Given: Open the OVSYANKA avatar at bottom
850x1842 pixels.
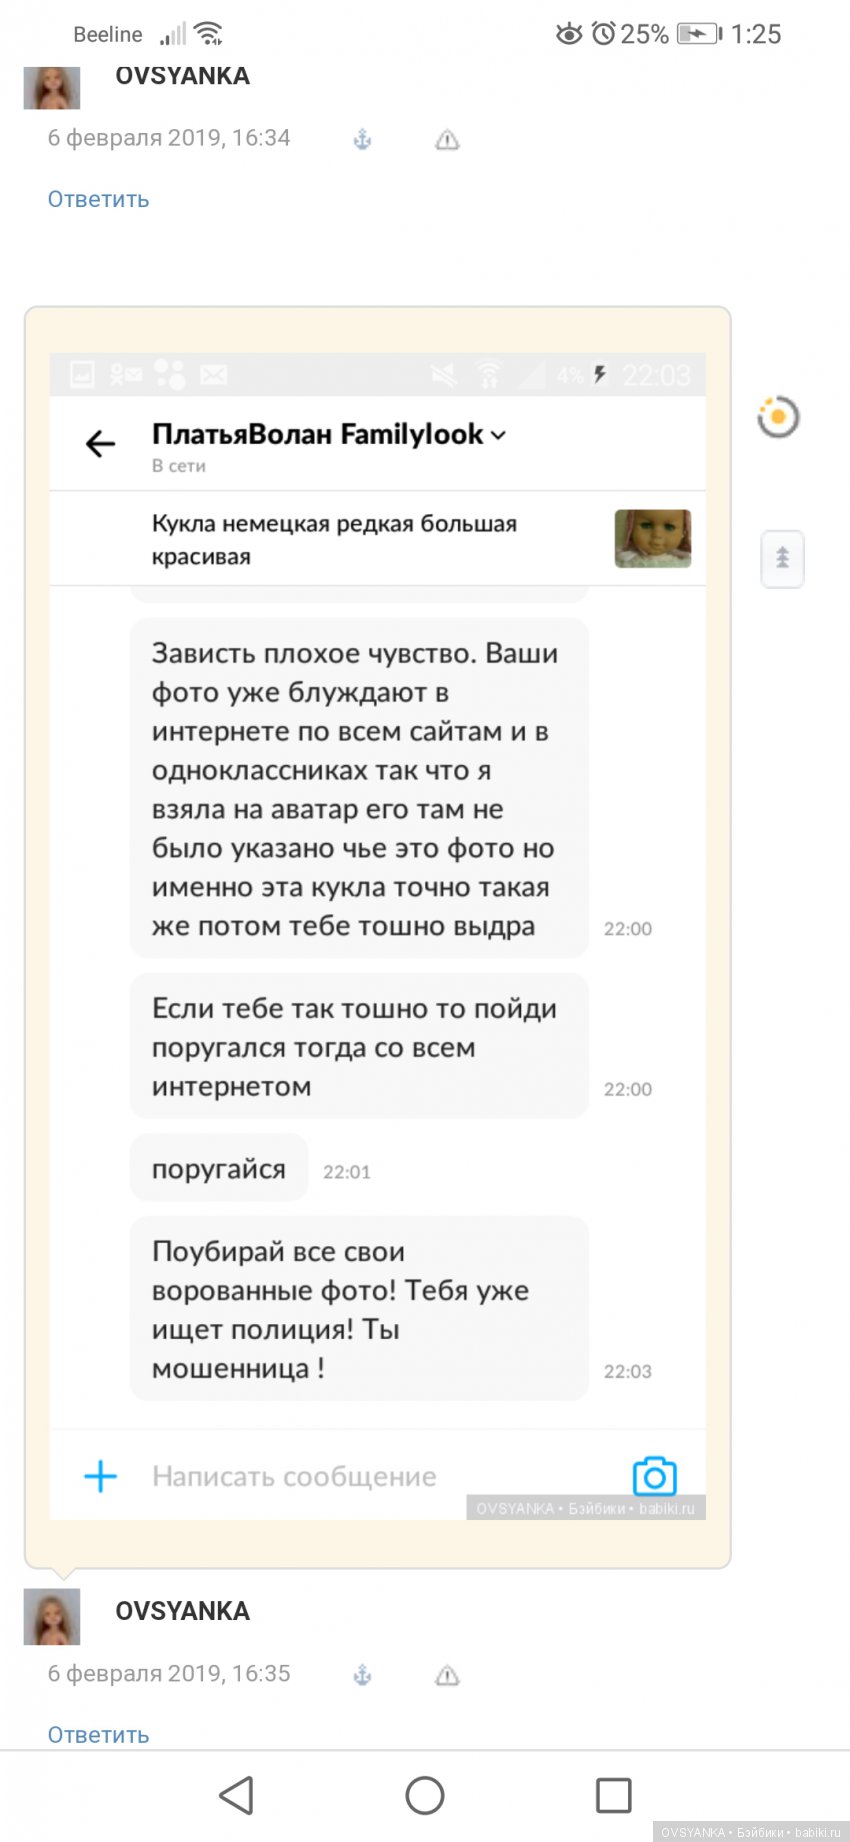Looking at the screenshot, I should coord(52,1616).
